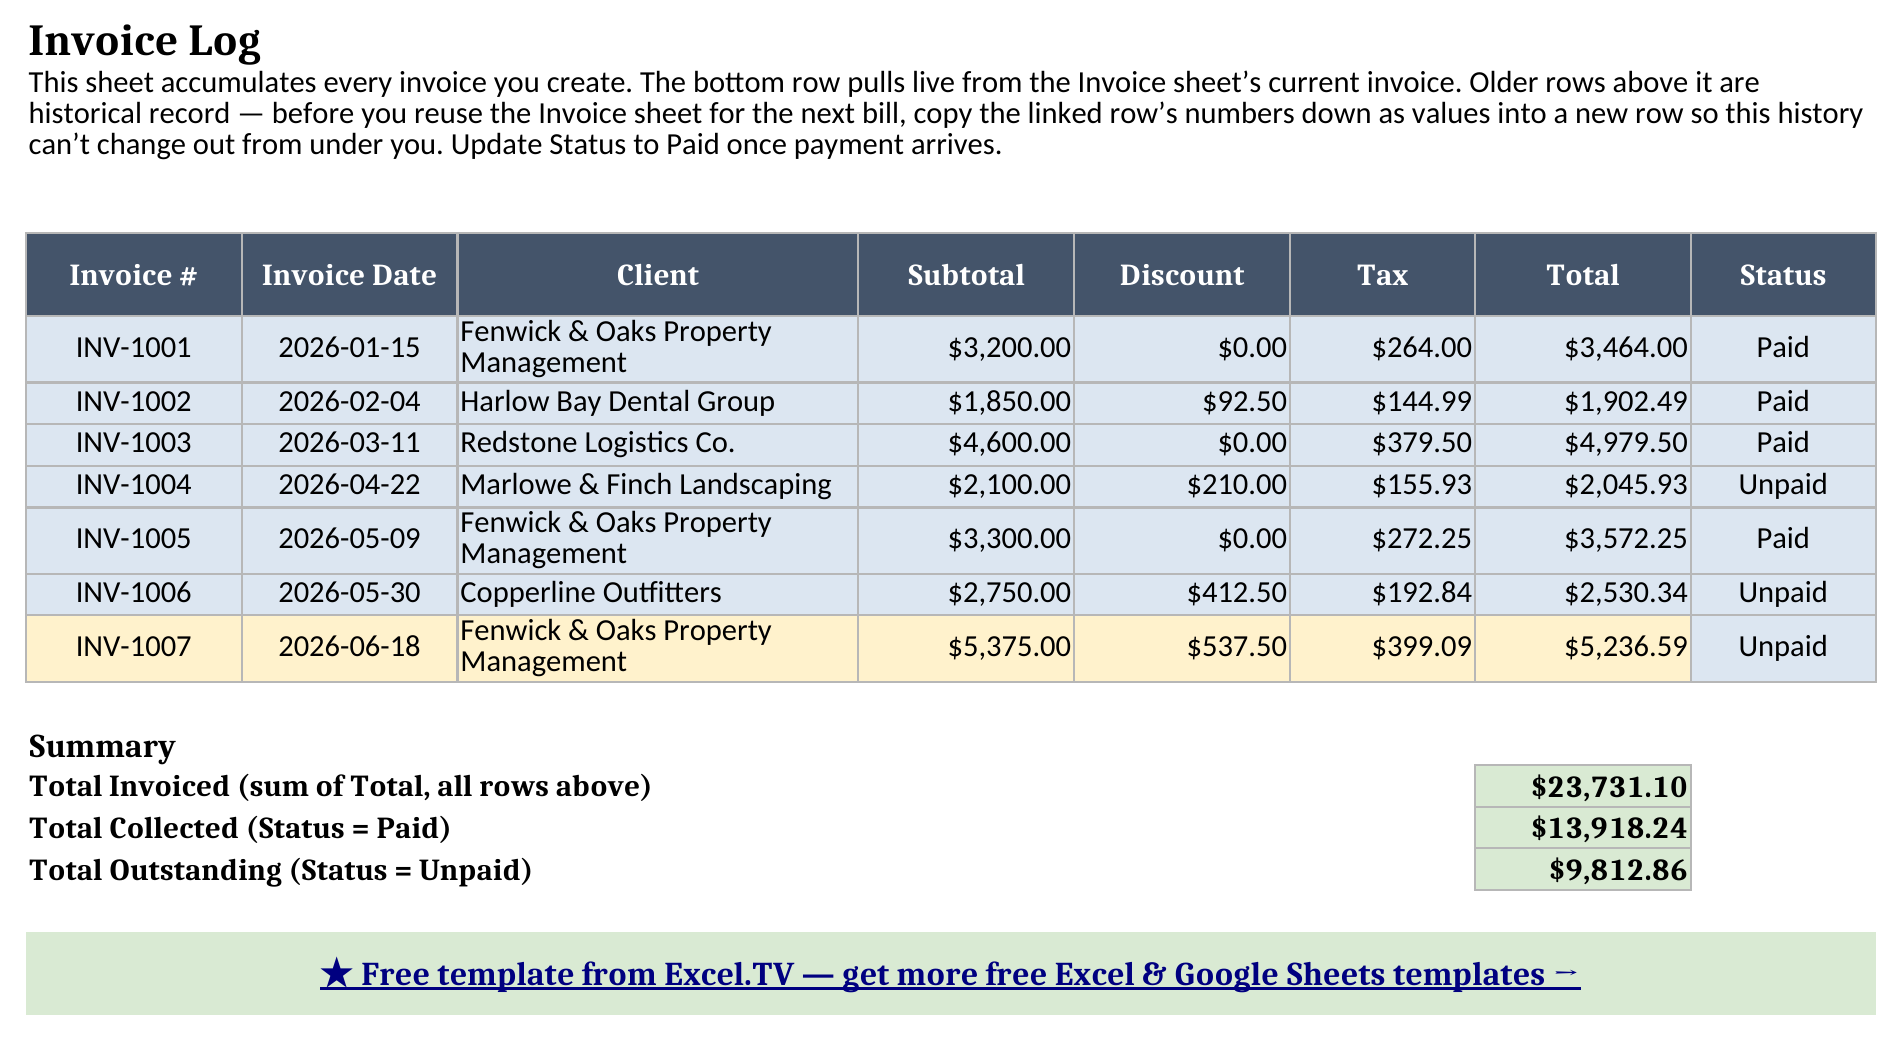This screenshot has height=1039, width=1901.
Task: Click the INV-1006 invoice number cell
Action: coord(134,593)
